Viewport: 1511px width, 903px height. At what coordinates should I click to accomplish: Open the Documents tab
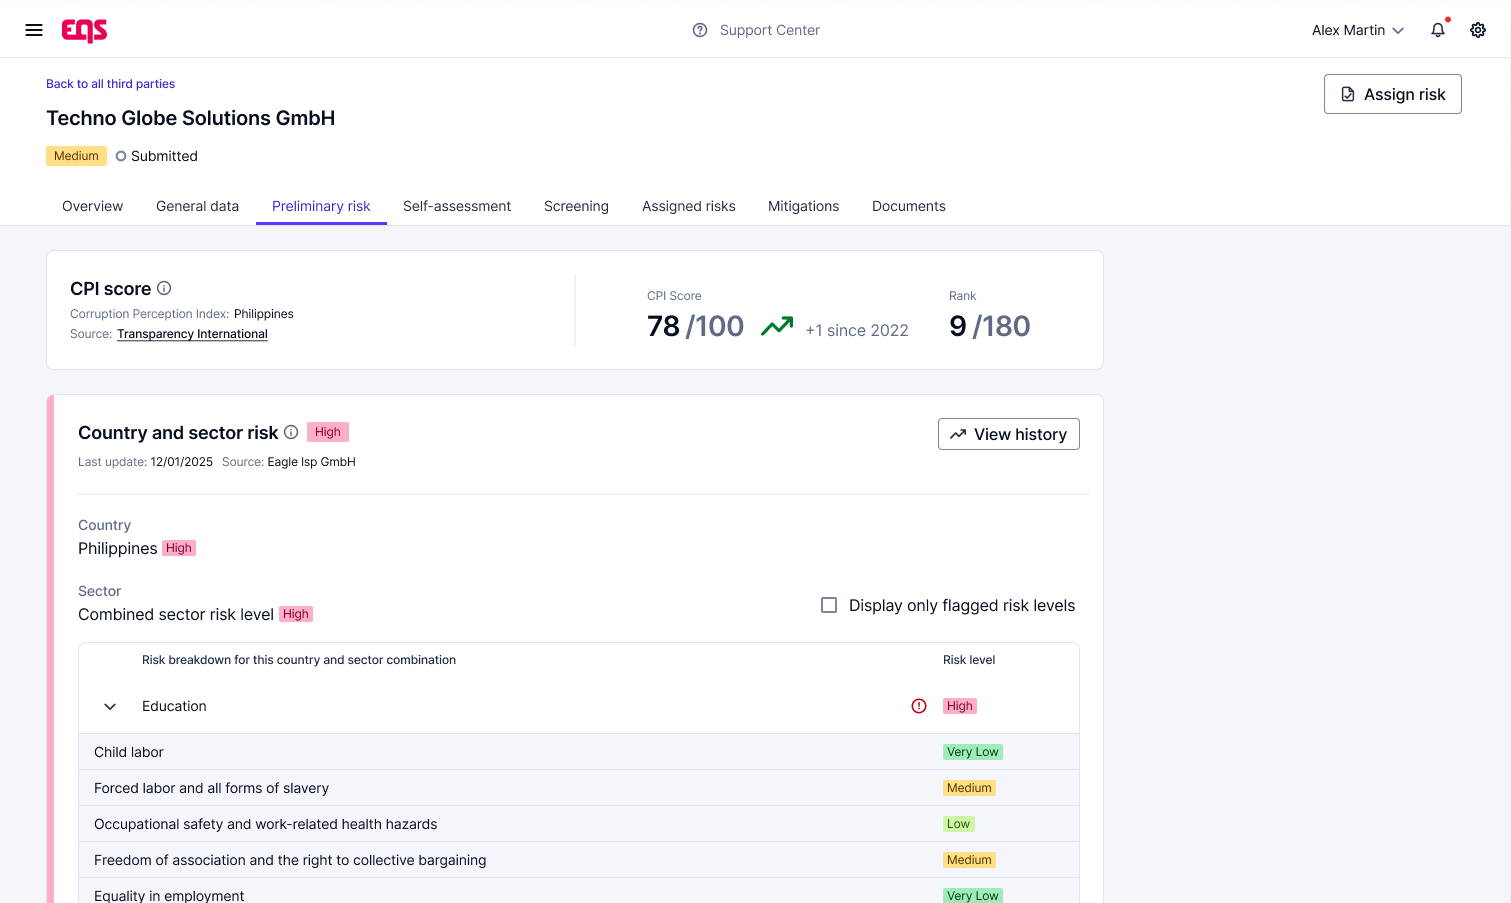pos(908,206)
